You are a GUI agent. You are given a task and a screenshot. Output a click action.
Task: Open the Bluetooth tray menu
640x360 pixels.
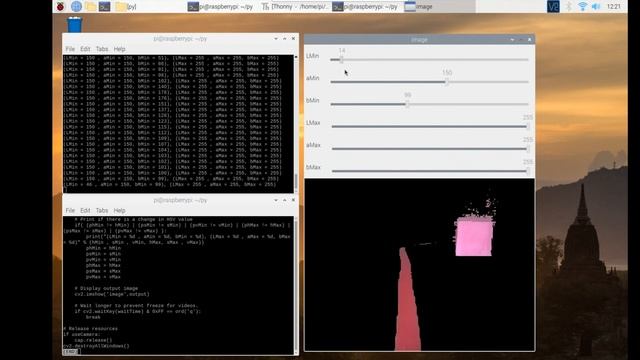[569, 6]
